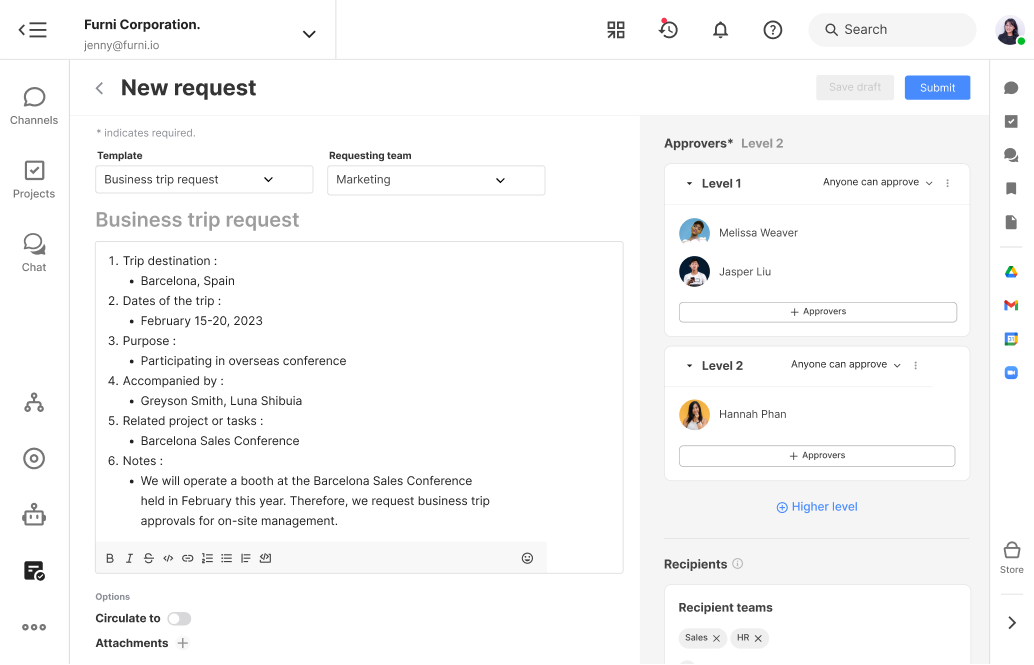The image size is (1034, 665).
Task: Open the notifications bell
Action: tap(720, 30)
